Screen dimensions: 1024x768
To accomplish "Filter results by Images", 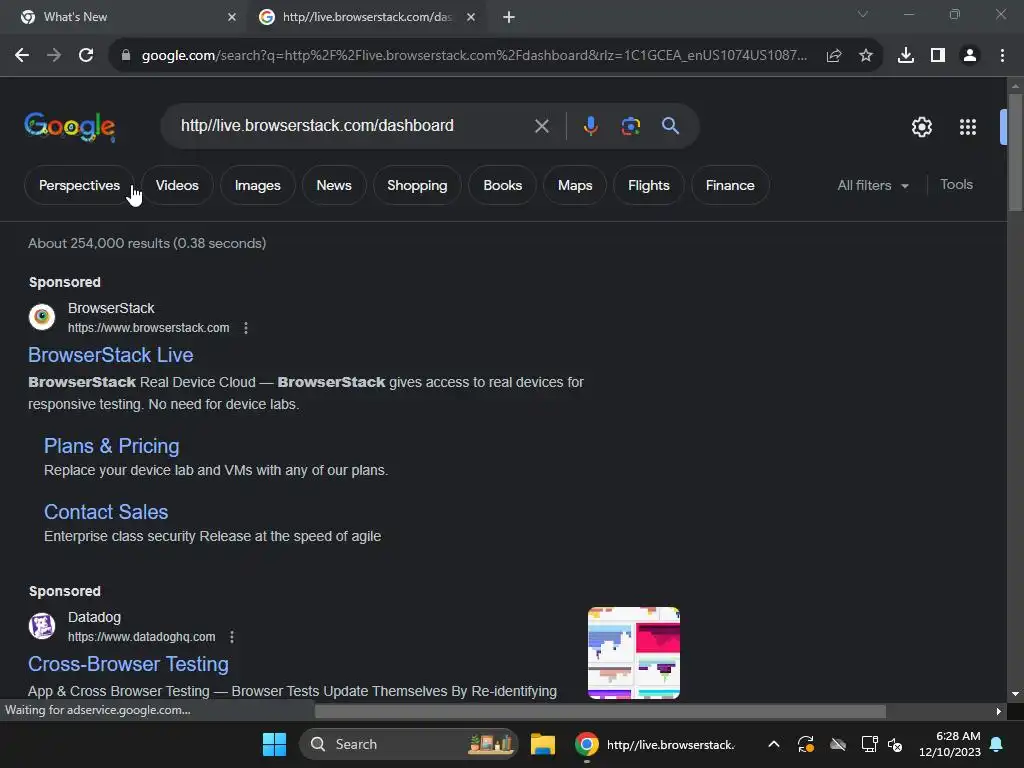I will coord(257,185).
